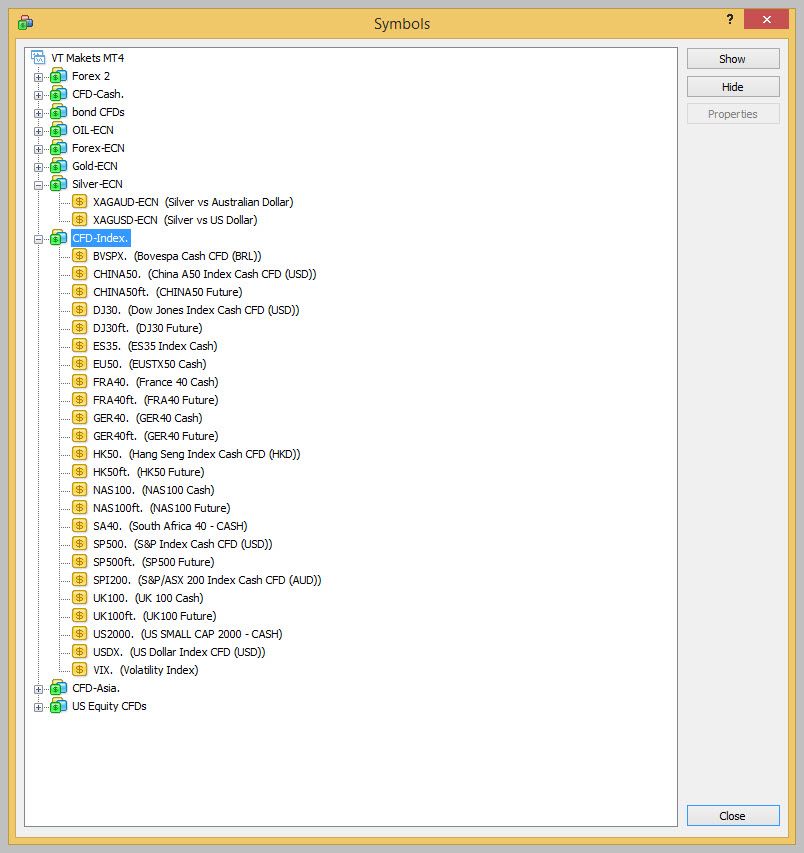Expand the Forex 2 tree node
The image size is (804, 853).
click(38, 77)
